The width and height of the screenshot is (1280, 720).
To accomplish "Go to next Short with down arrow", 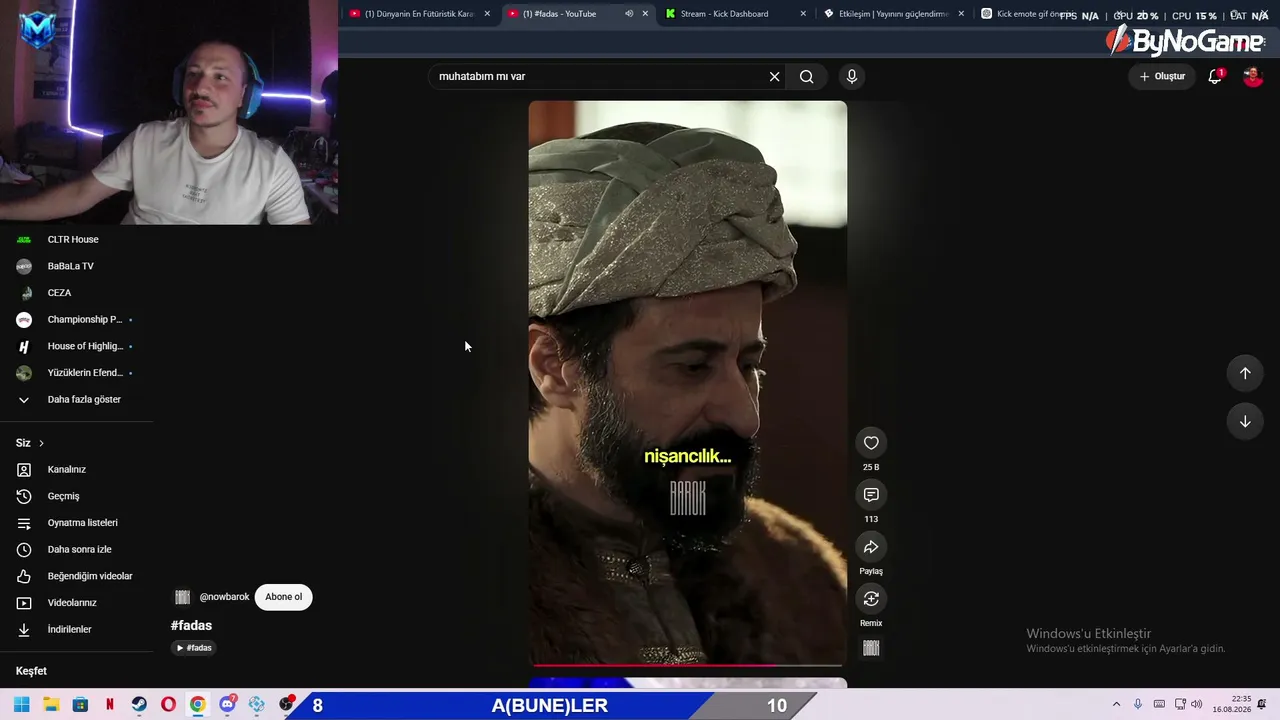I will 1245,421.
